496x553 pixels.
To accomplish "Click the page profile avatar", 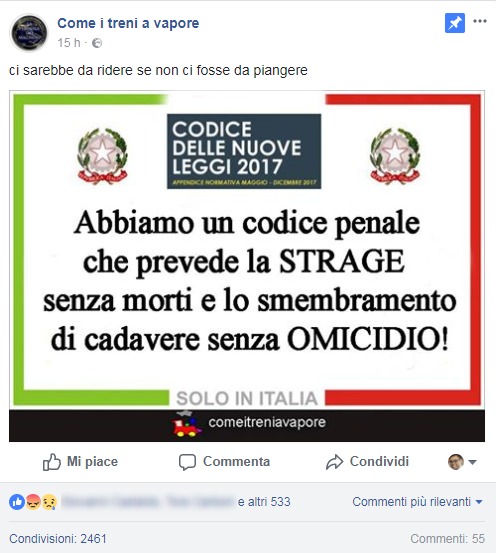I will coord(29,32).
